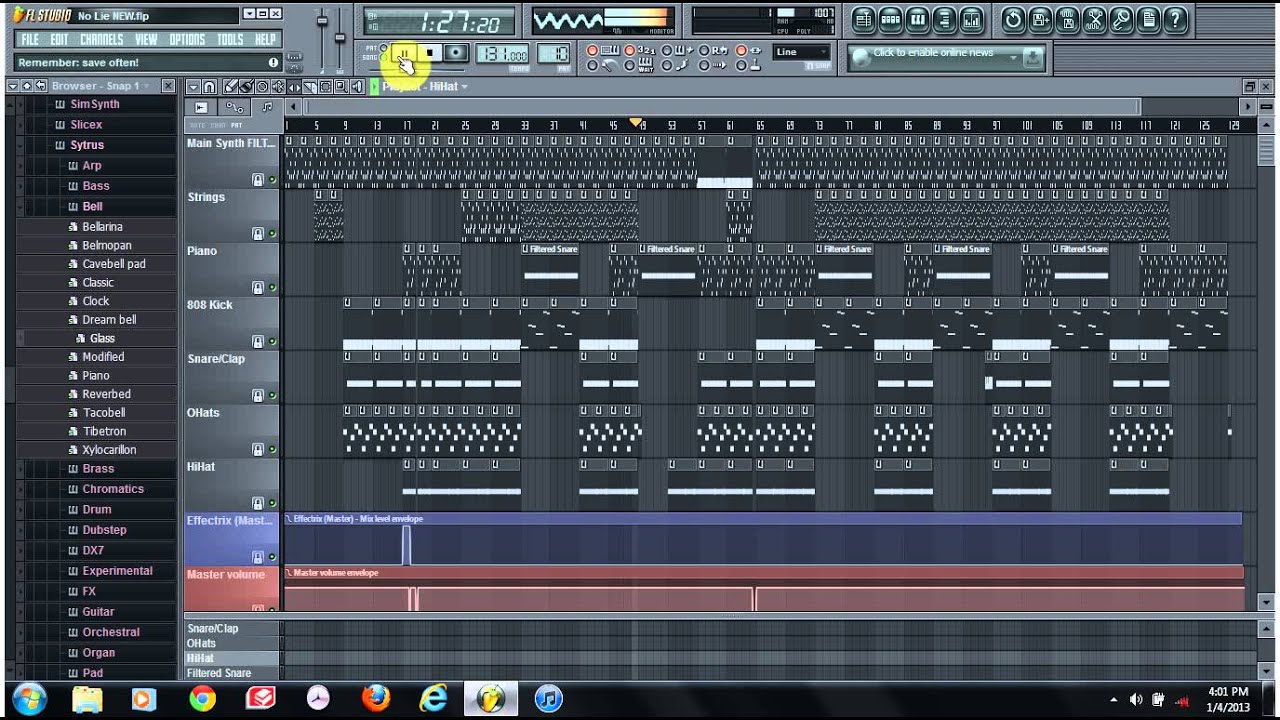
Task: Select the Zoom magnifier tool in Playlist
Action: point(341,87)
